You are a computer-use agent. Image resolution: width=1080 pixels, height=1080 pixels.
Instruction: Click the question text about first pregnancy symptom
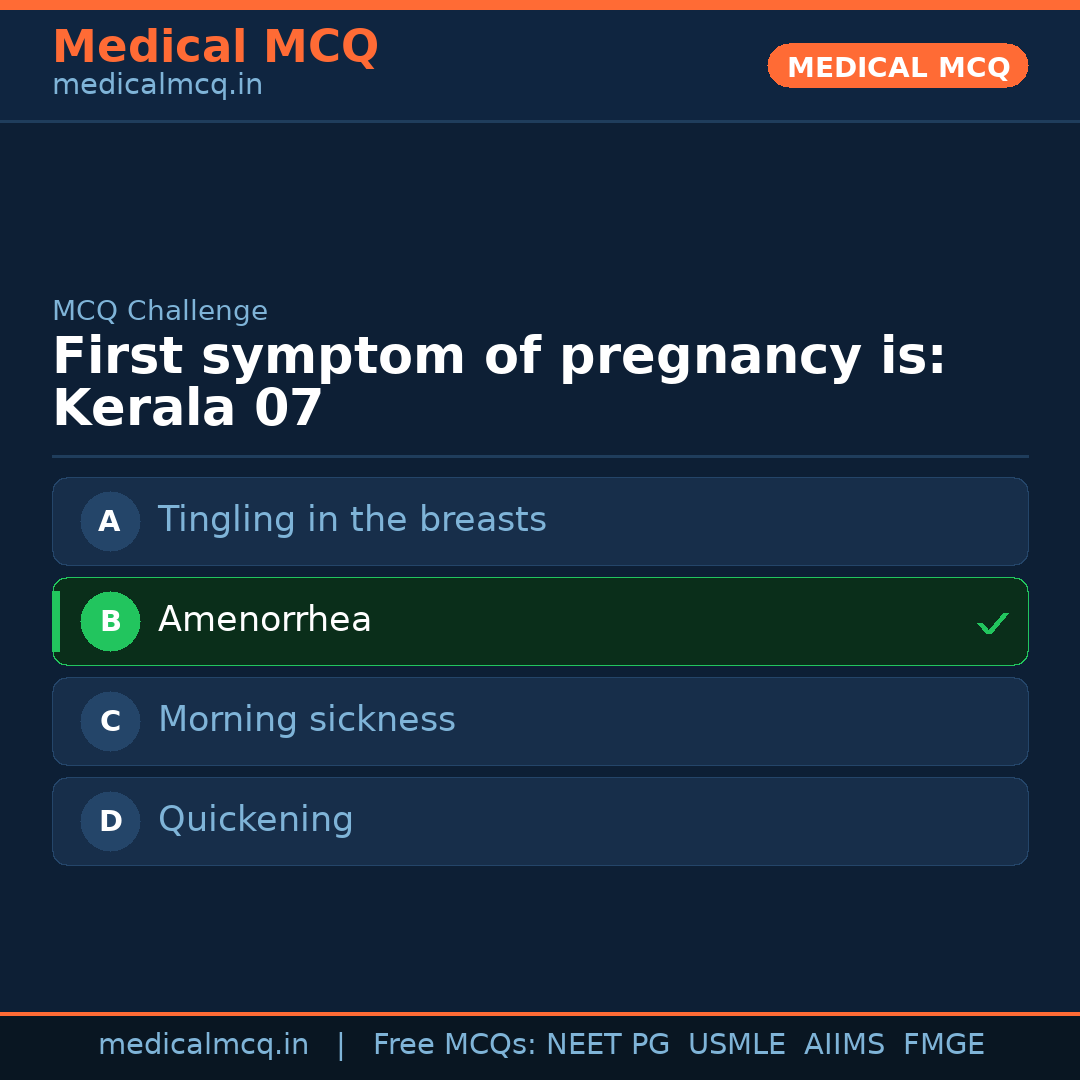coord(500,380)
